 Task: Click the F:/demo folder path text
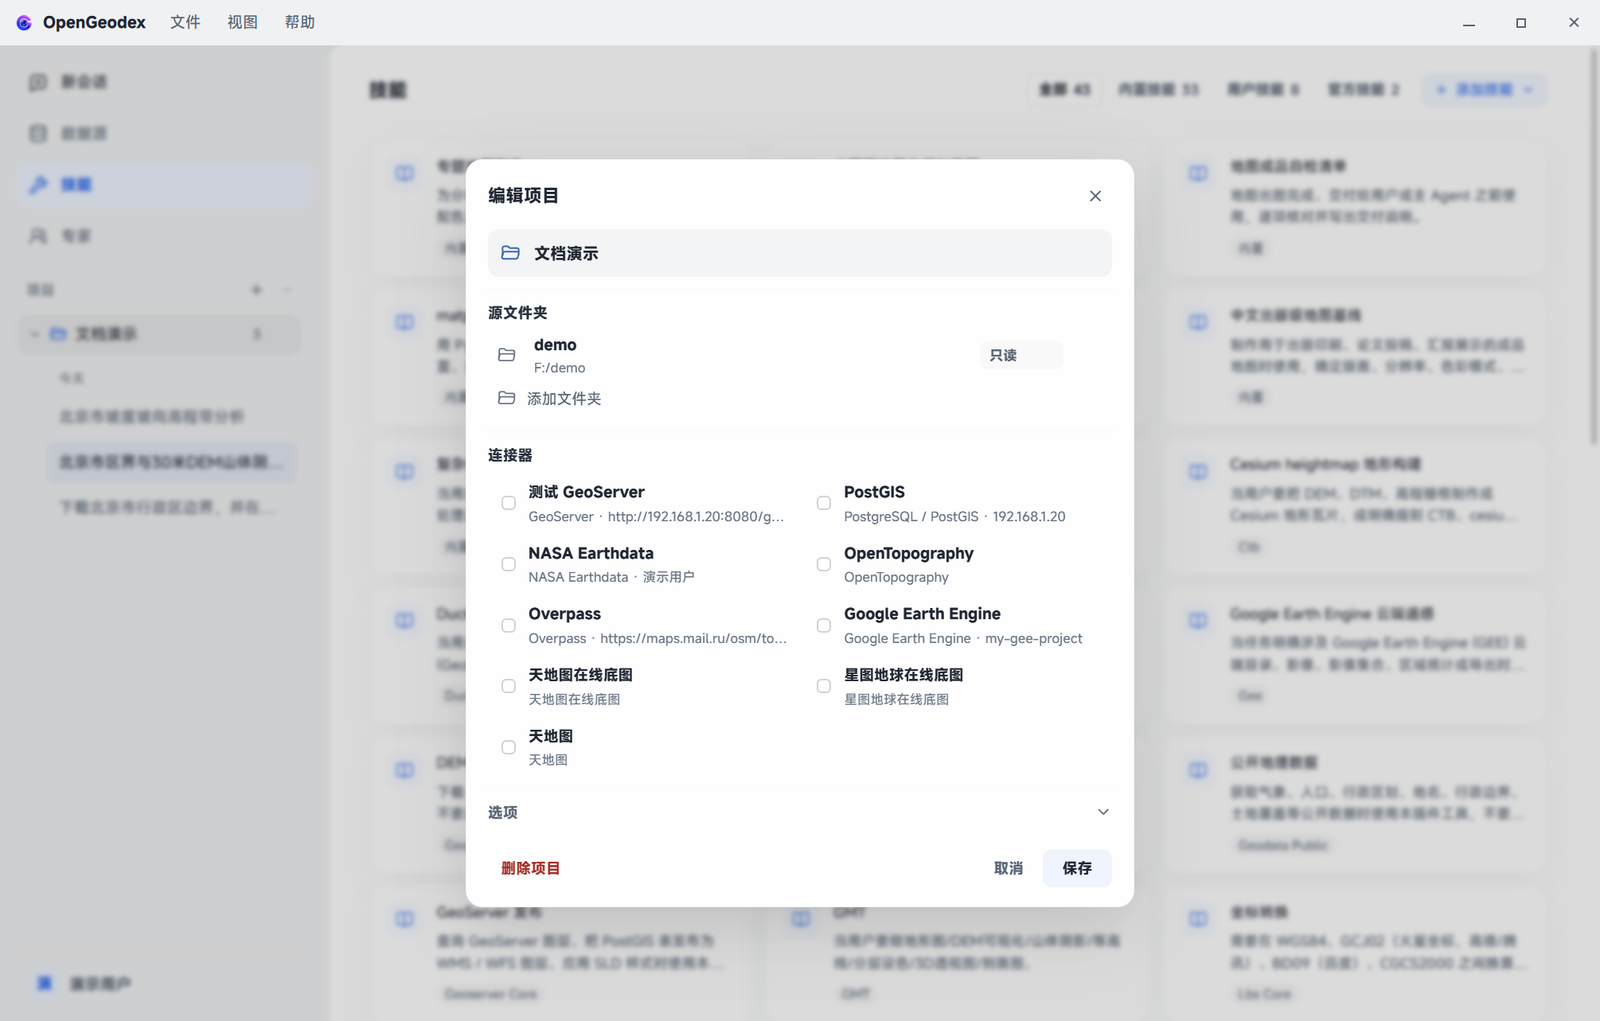(559, 368)
